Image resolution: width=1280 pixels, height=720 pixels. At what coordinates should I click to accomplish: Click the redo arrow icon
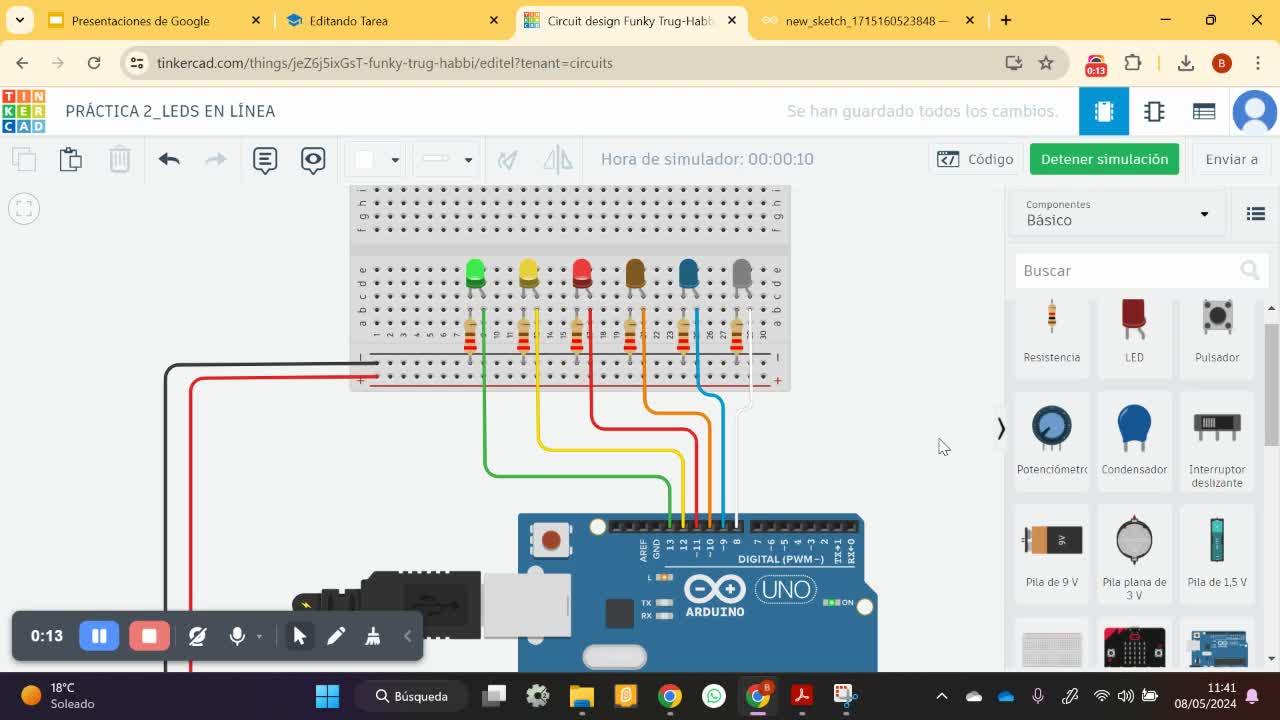tap(216, 159)
